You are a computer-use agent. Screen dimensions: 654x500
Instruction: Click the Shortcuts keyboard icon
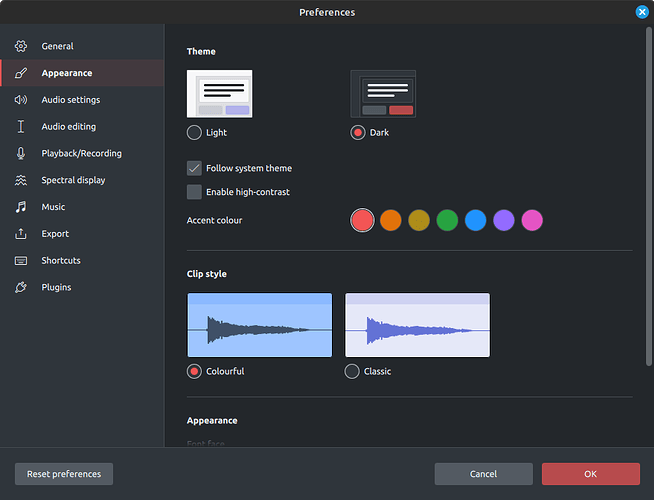tap(21, 261)
